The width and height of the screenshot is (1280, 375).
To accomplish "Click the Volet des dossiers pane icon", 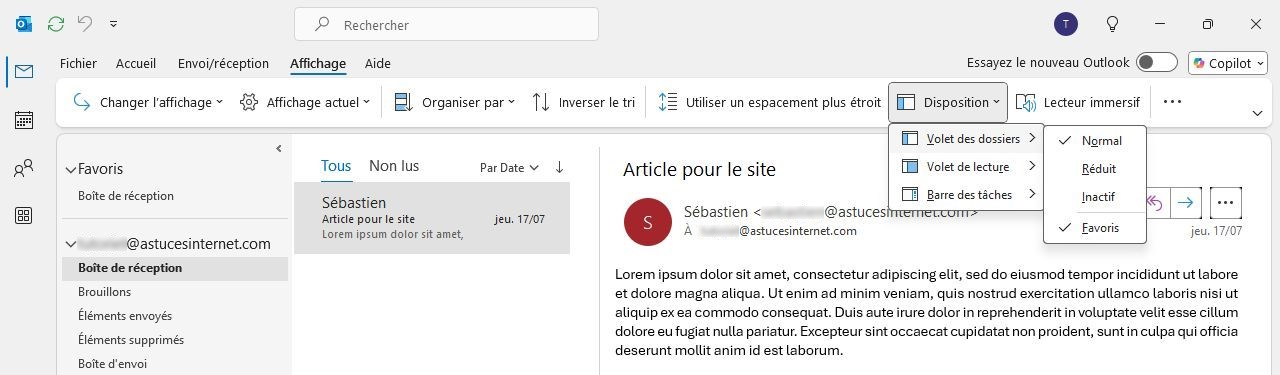I will [x=909, y=139].
